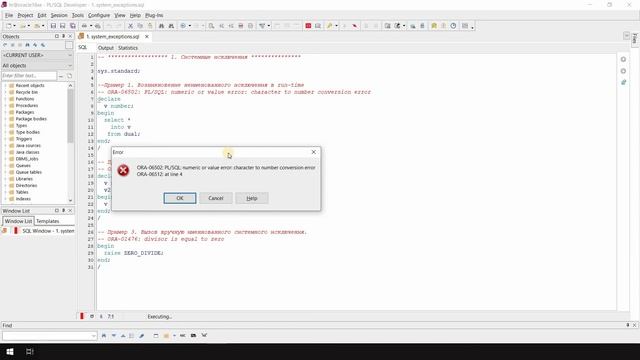Click the Cut scissors toolbar icon
Screen dimensions: 640x360
pos(130,26)
